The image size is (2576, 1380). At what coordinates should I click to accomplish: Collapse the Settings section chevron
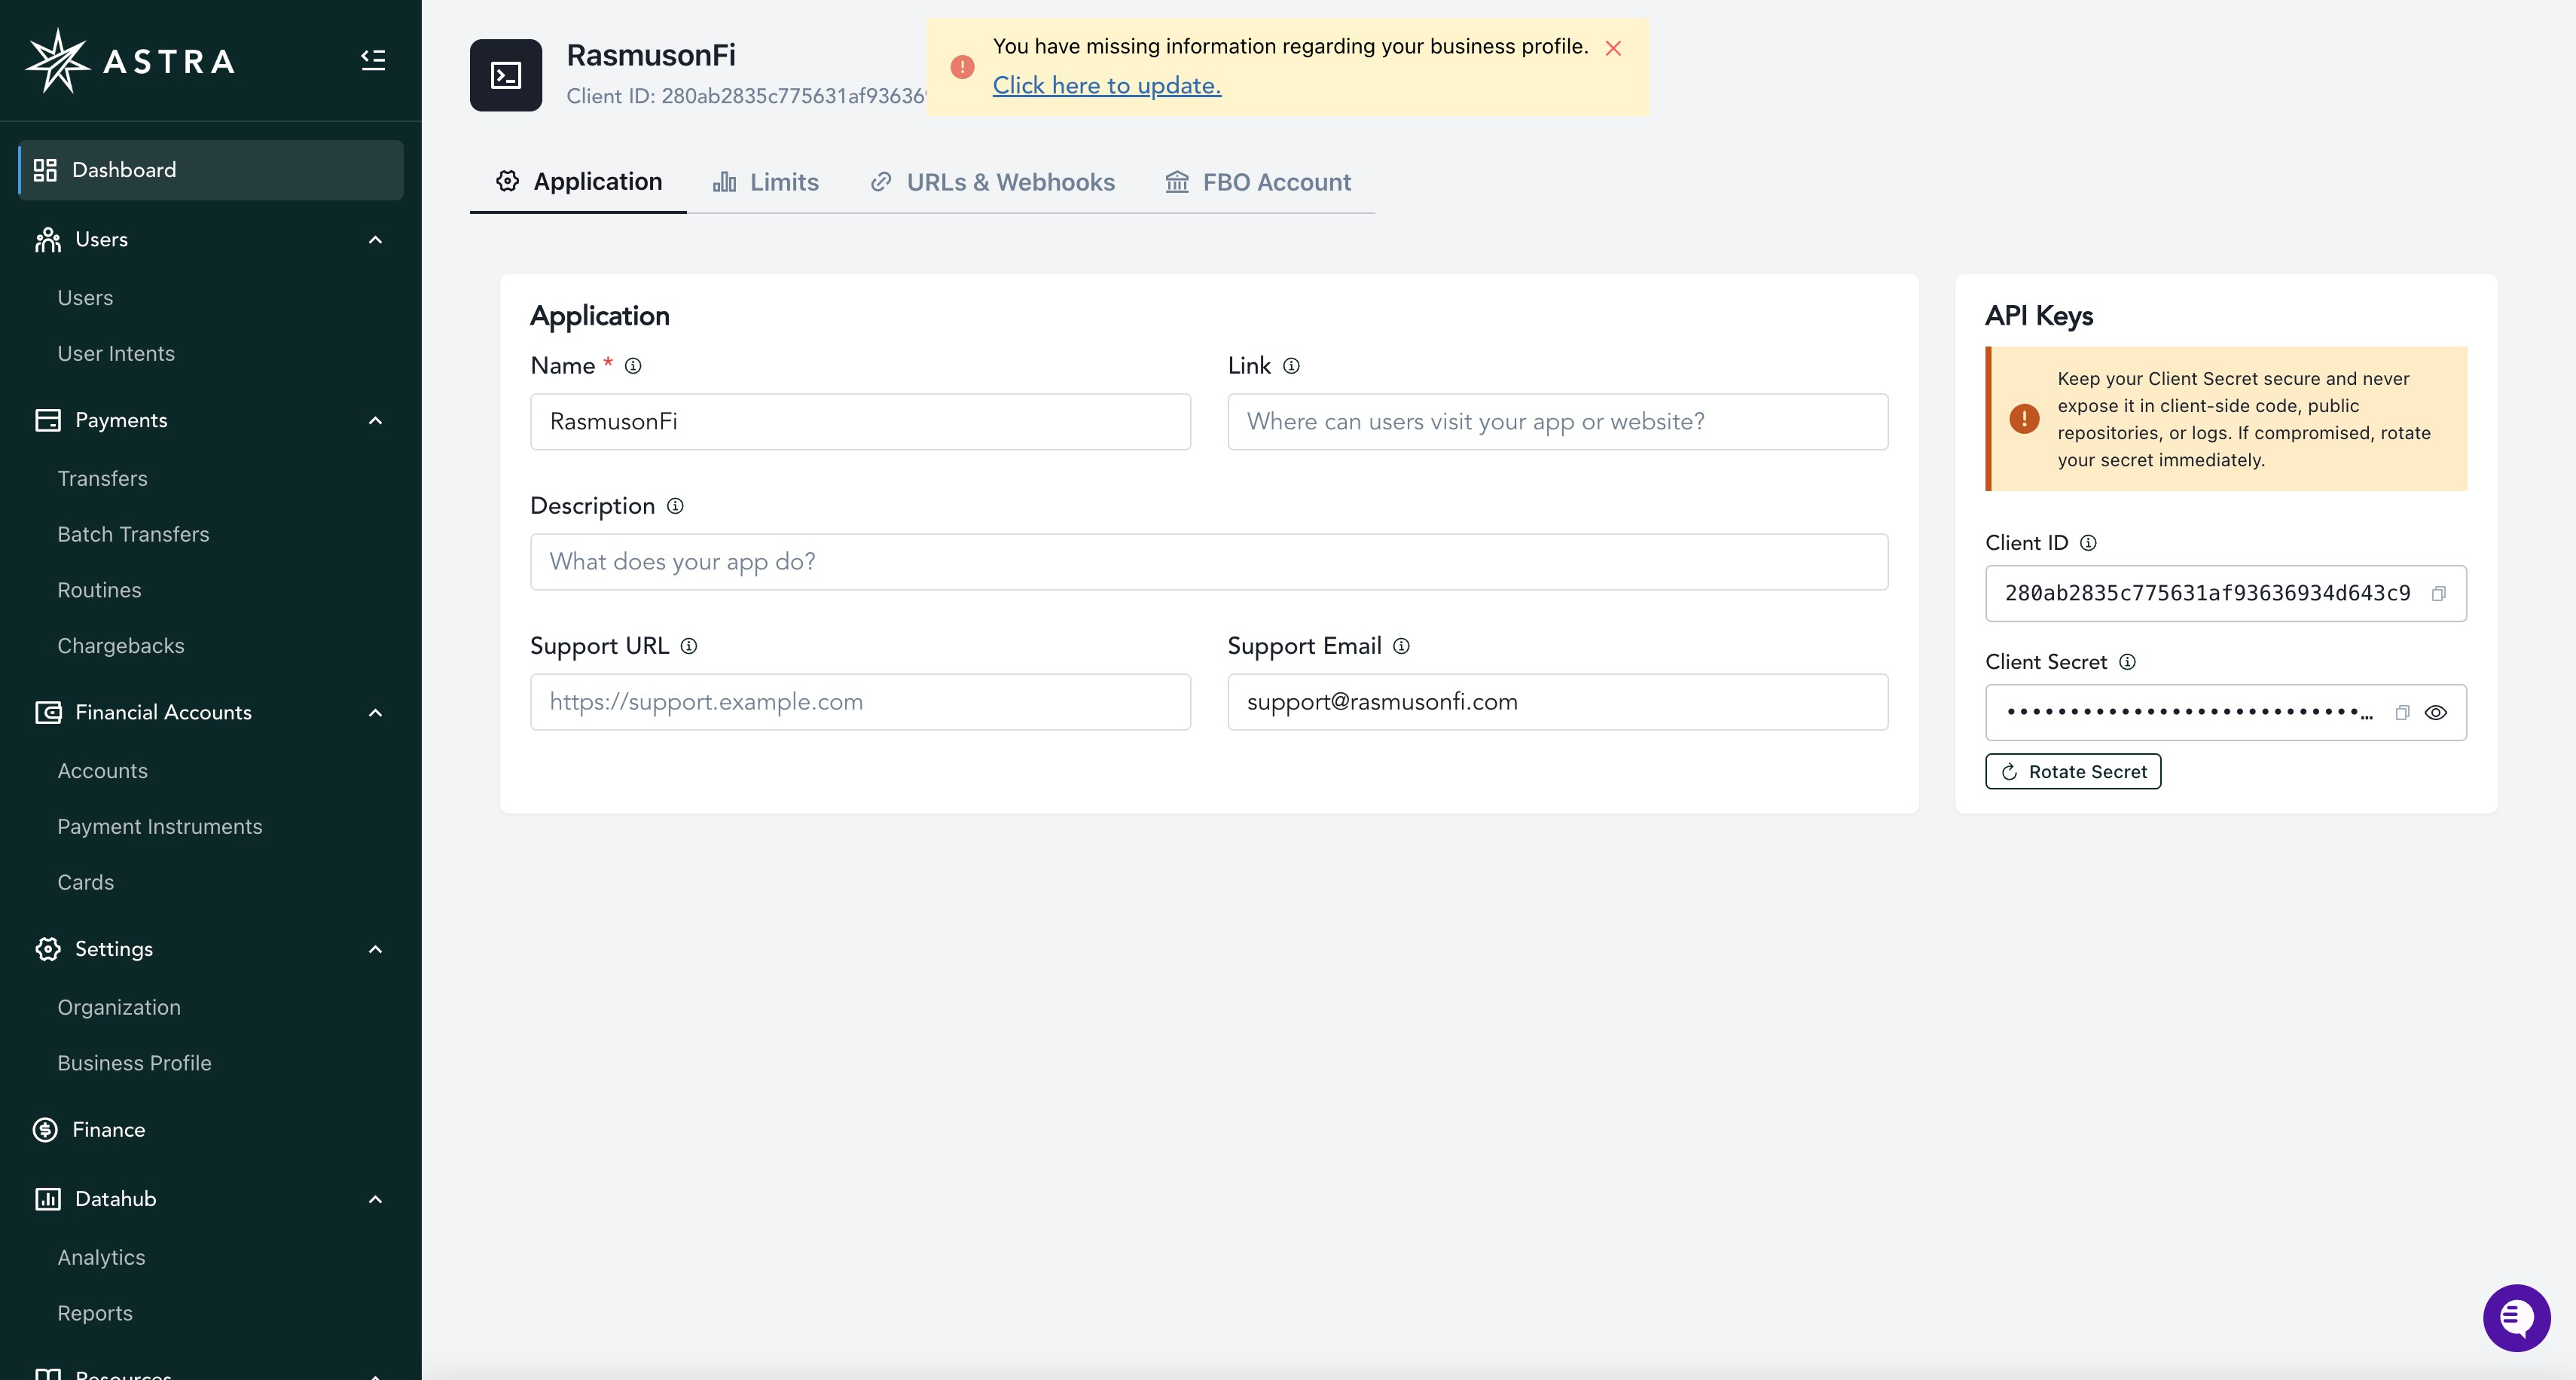376,949
